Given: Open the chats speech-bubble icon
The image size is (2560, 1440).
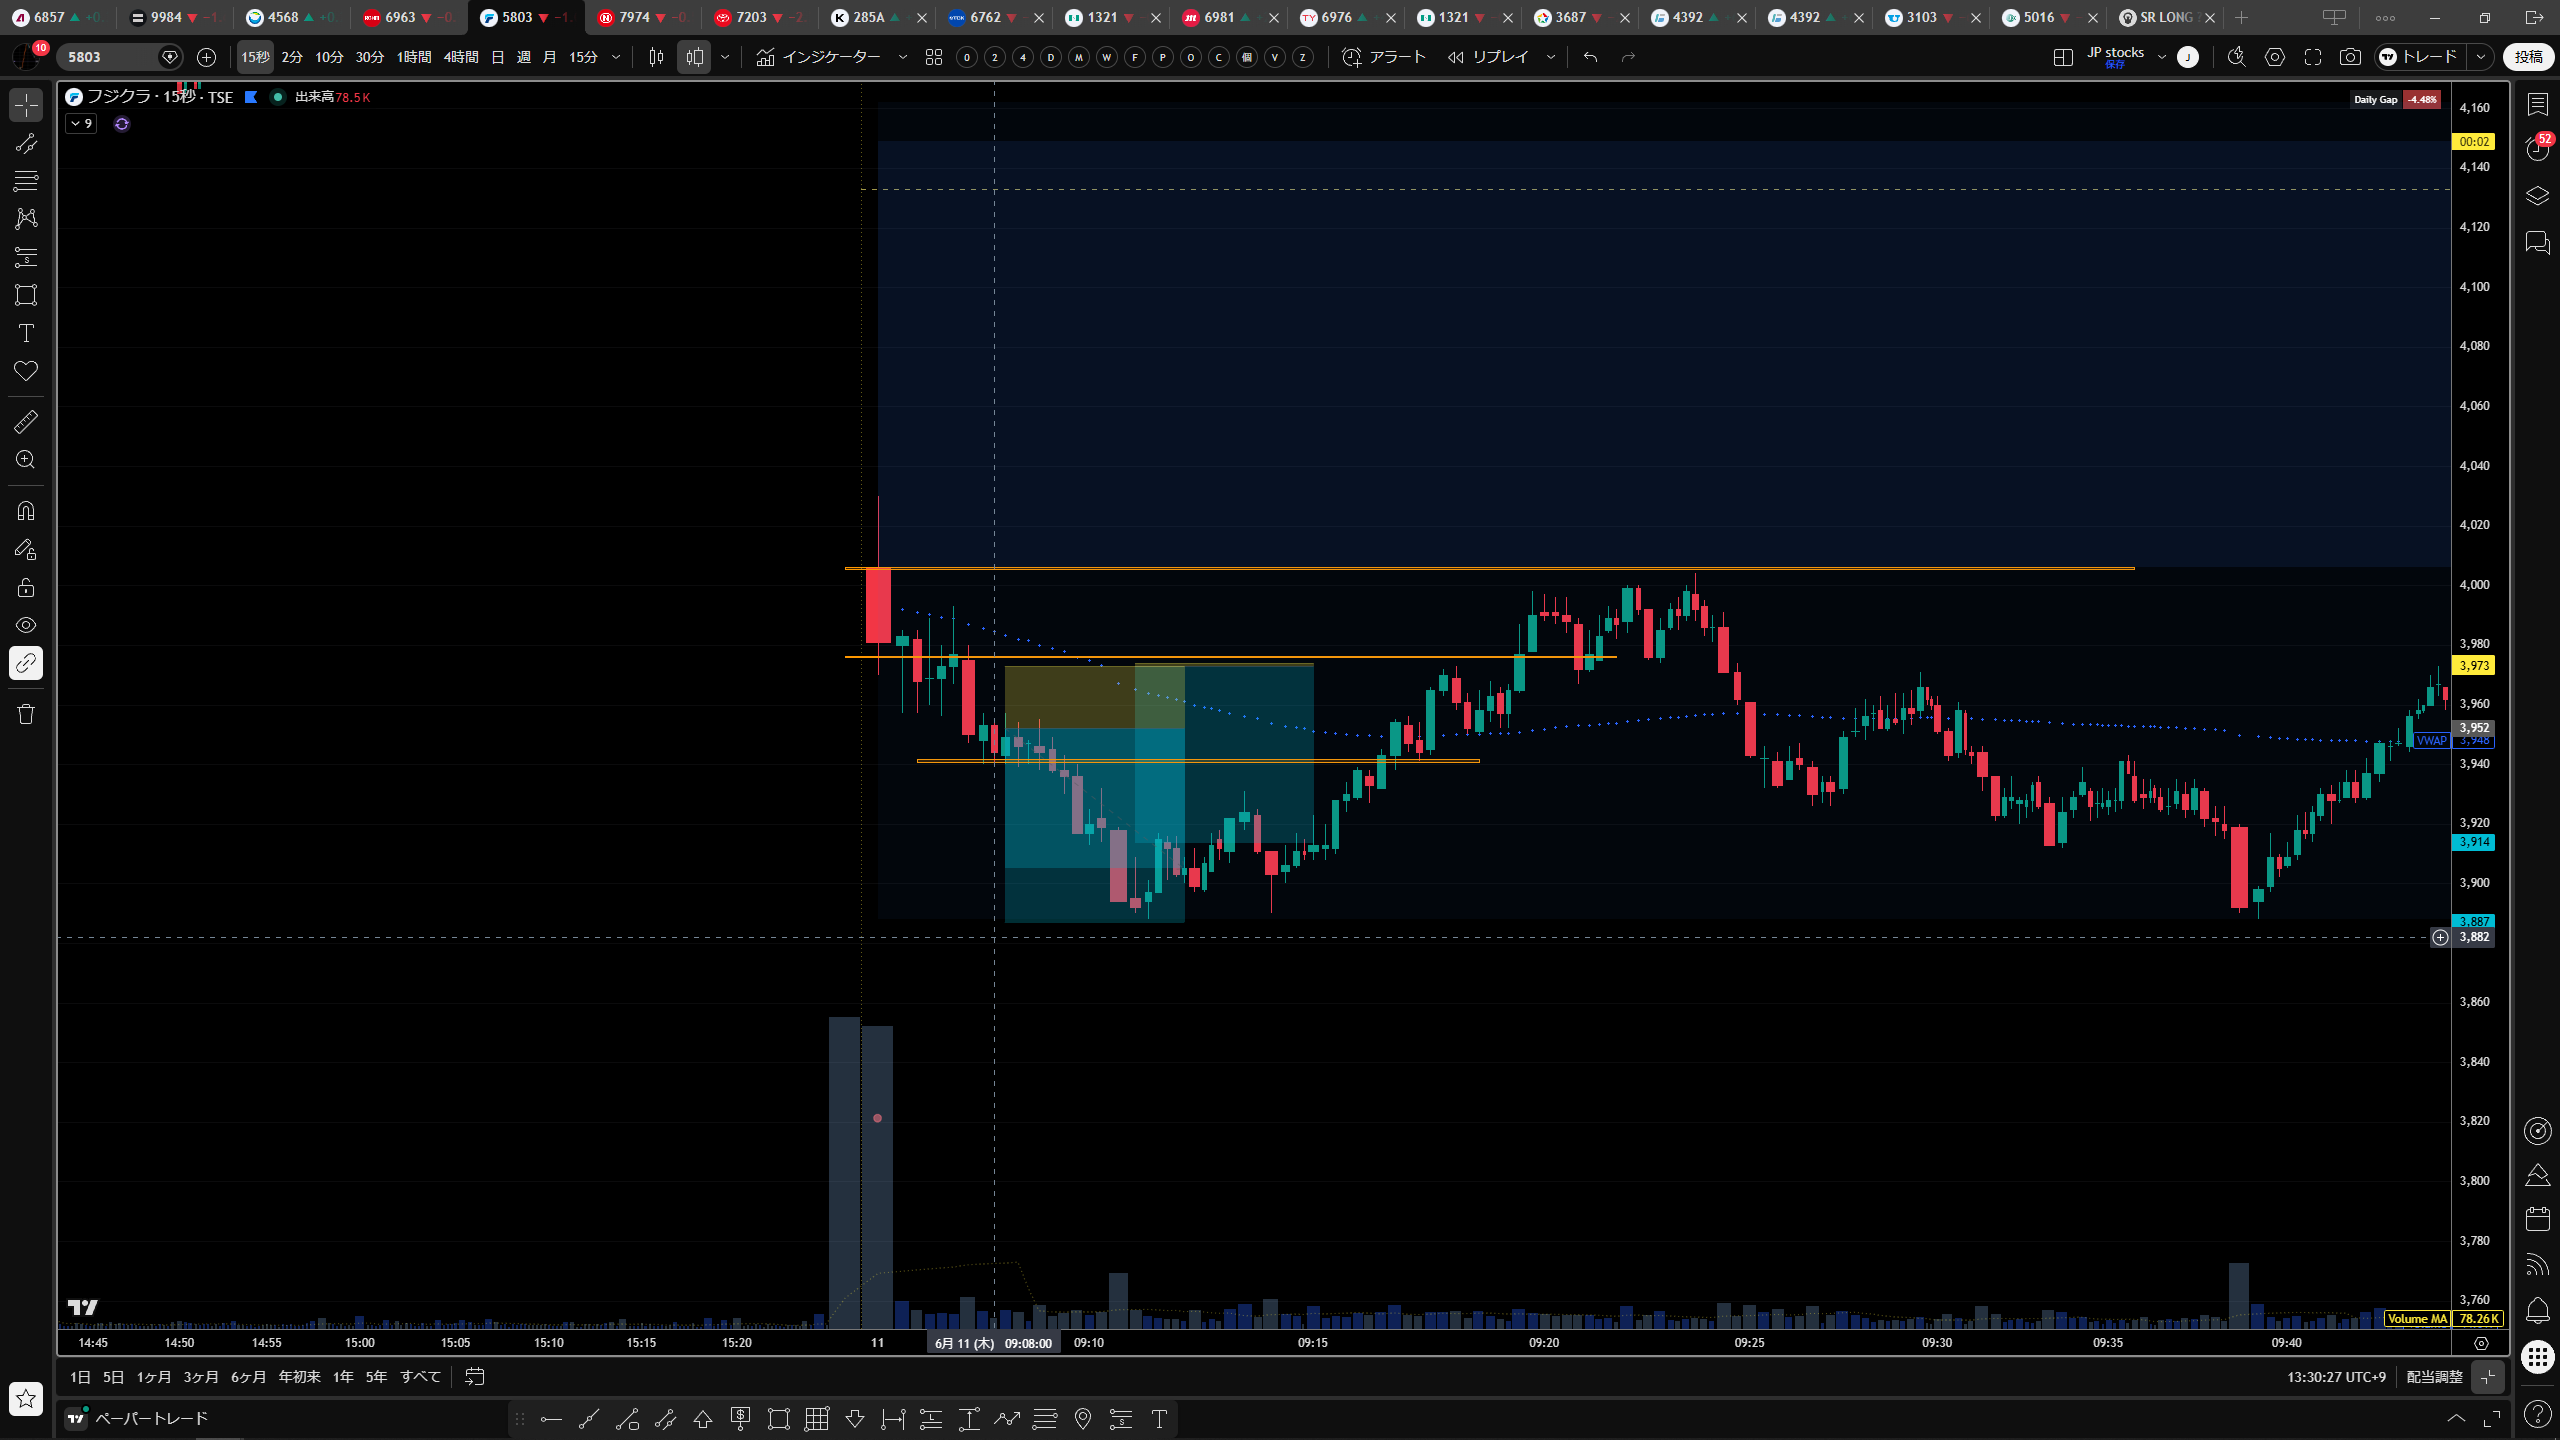Looking at the screenshot, I should [2537, 242].
